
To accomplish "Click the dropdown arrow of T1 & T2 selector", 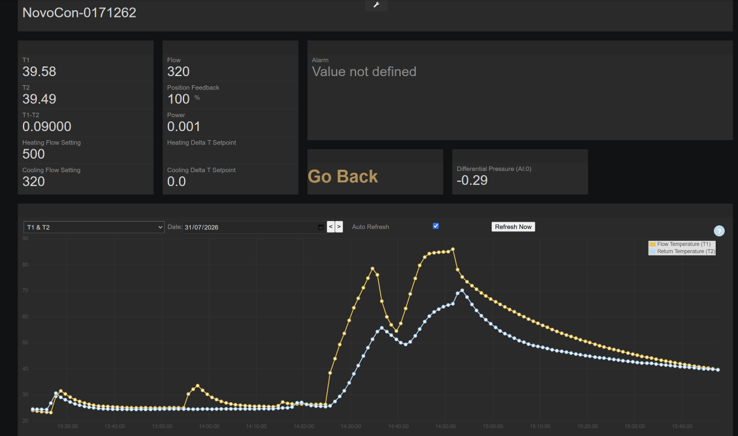I will point(160,227).
